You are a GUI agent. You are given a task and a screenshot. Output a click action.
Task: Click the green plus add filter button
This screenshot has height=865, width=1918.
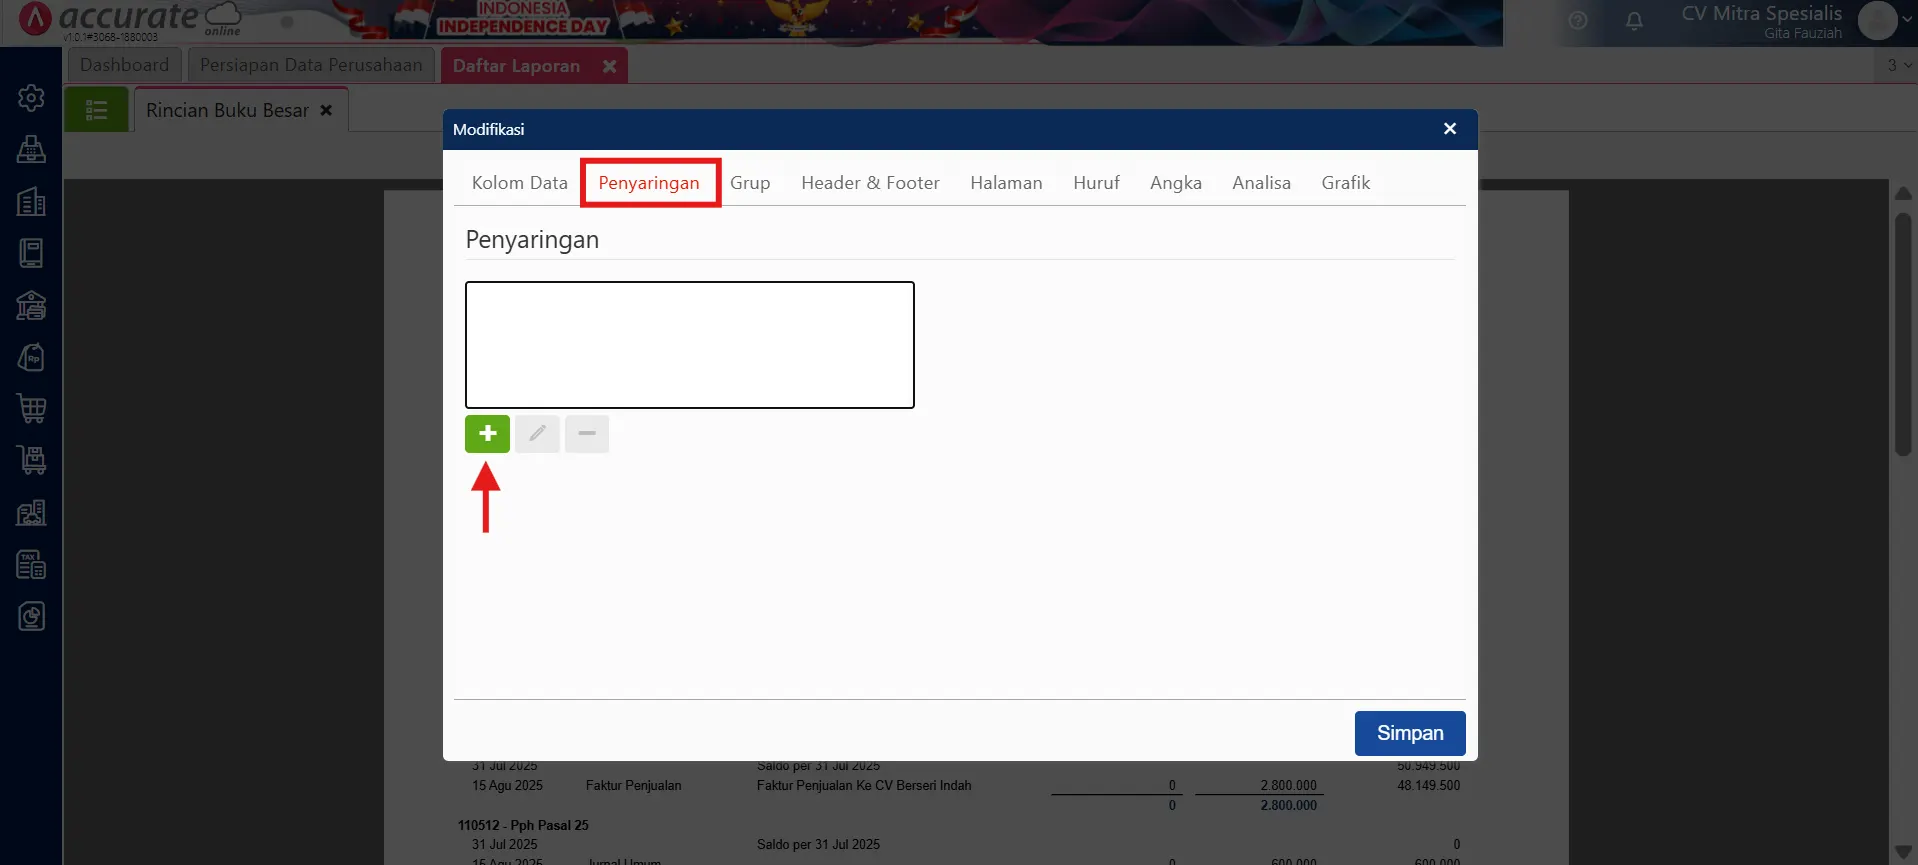pos(487,434)
